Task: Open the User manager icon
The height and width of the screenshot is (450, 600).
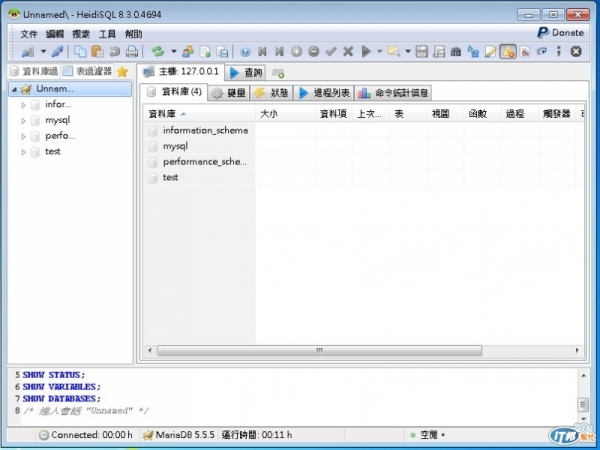Action: click(x=188, y=51)
